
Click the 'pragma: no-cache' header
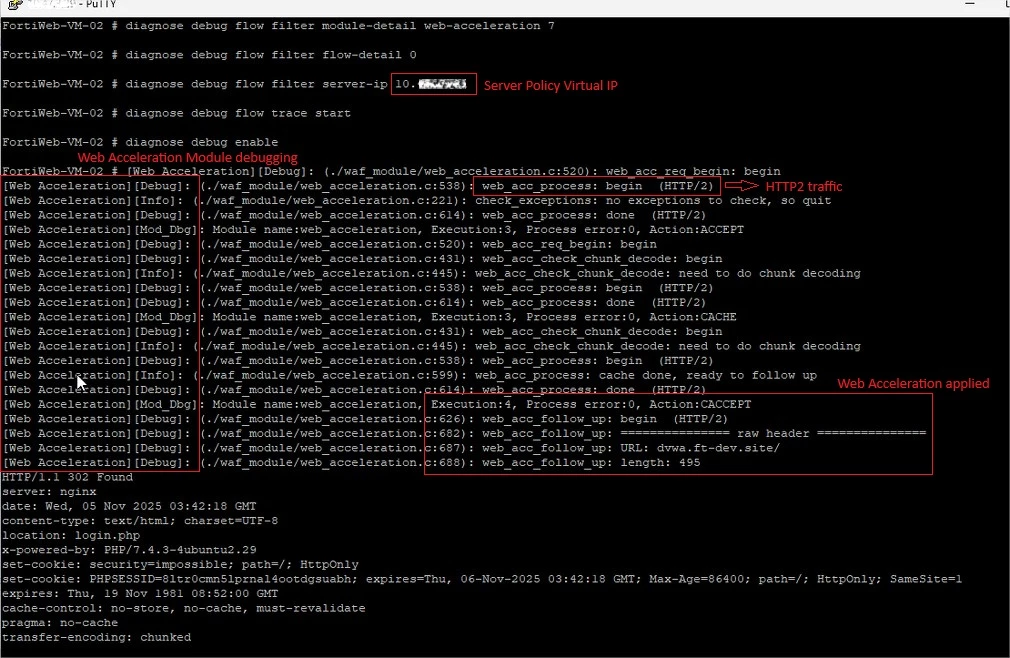point(60,623)
